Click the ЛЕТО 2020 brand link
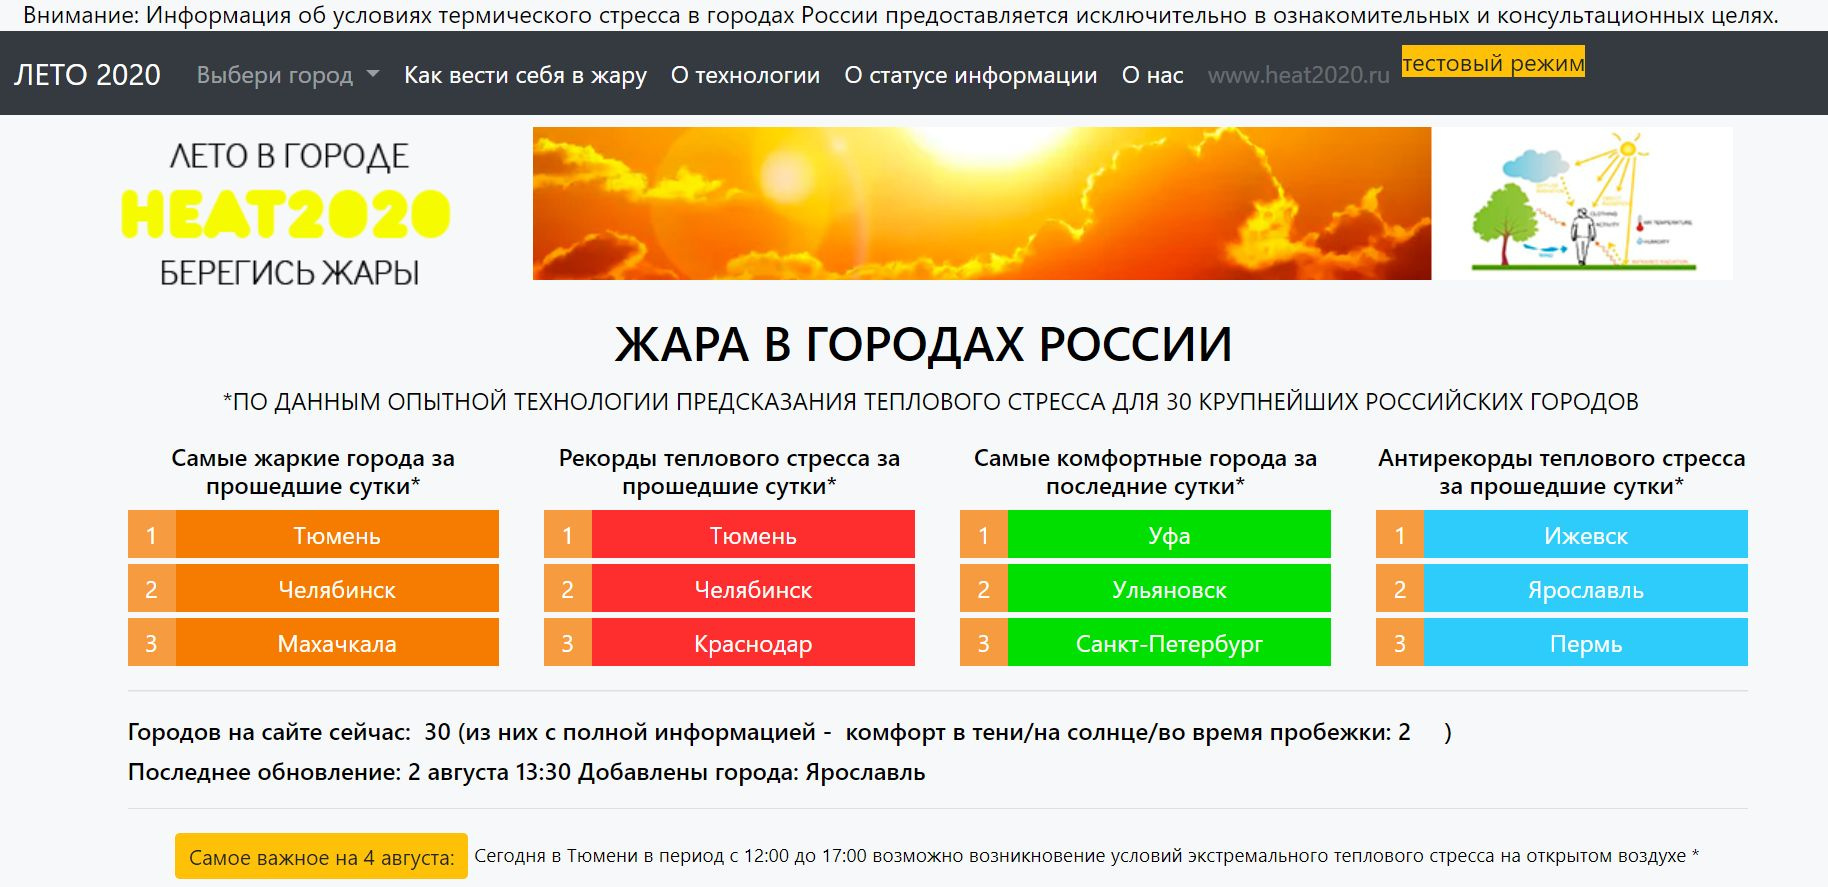Viewport: 1828px width, 887px height. click(x=87, y=75)
